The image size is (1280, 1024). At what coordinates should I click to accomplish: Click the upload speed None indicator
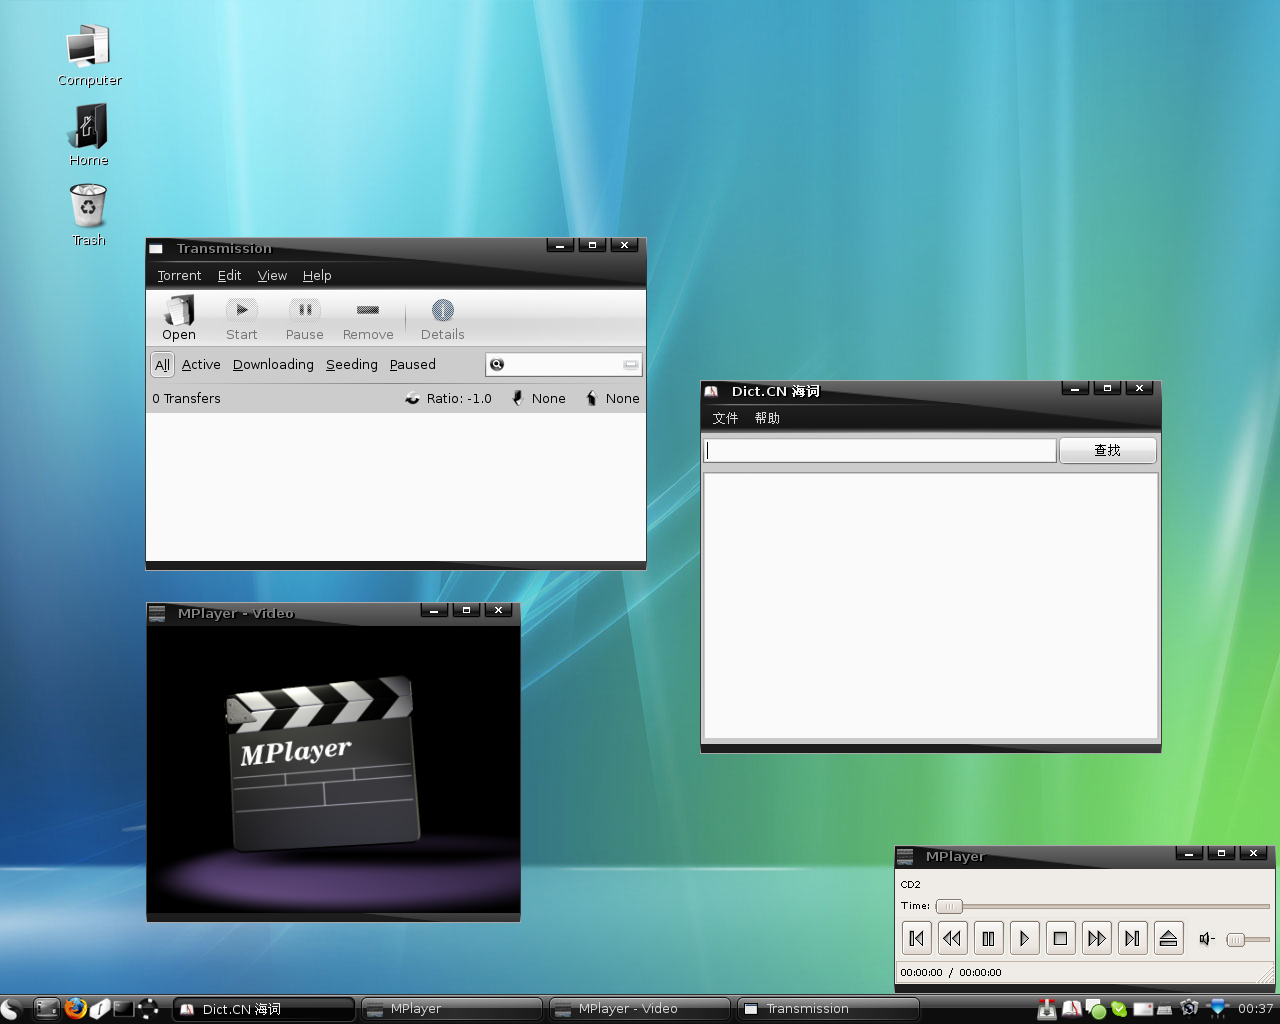pyautogui.click(x=612, y=398)
